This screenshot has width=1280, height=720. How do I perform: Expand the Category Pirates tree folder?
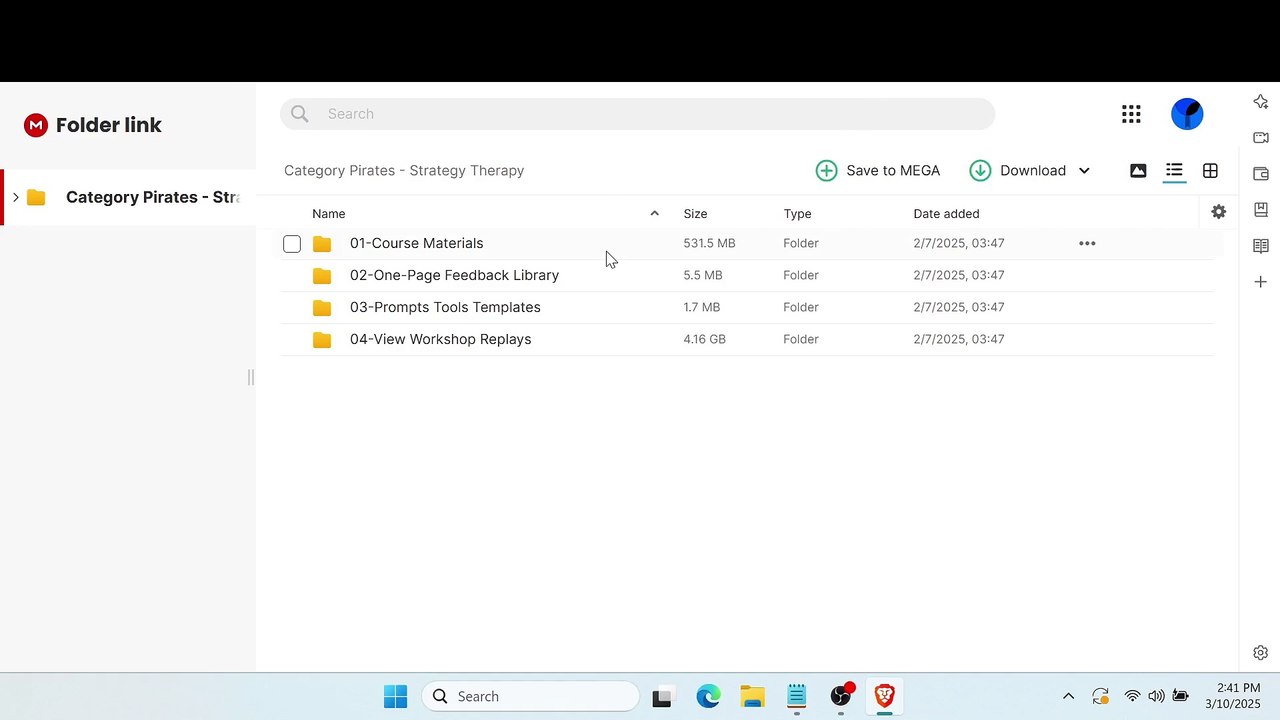tap(16, 197)
